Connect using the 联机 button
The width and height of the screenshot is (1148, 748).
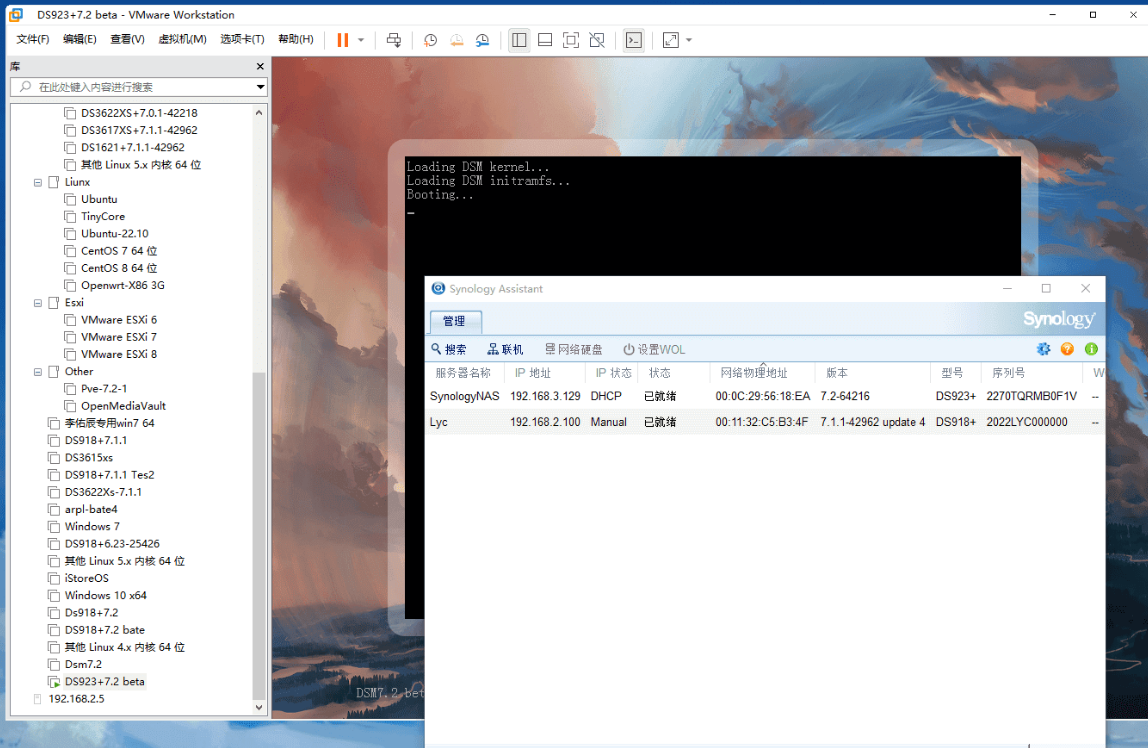click(505, 349)
